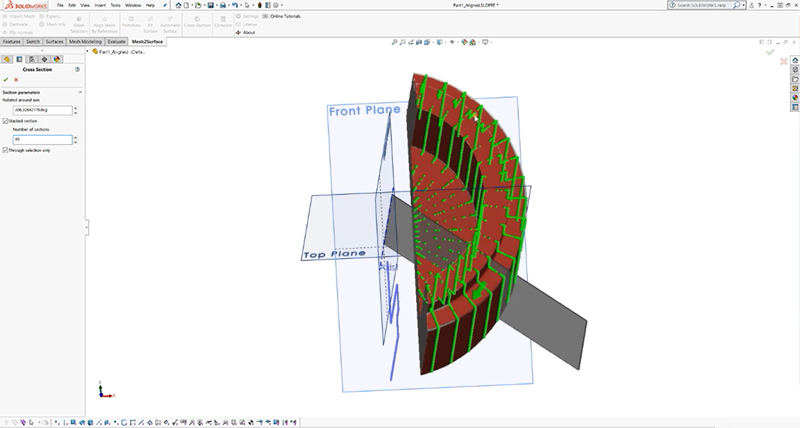Viewport: 800px width, 428px height.
Task: Toggle the Stacked section checkbox
Action: pyautogui.click(x=5, y=121)
